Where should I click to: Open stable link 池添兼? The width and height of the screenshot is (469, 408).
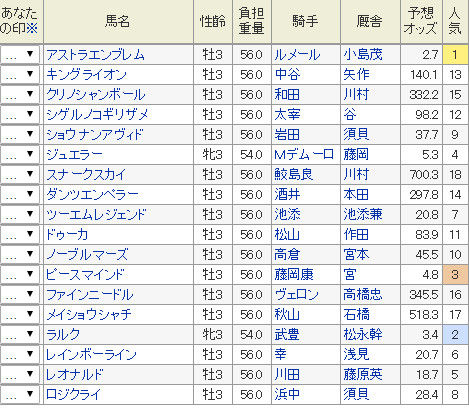pos(363,215)
